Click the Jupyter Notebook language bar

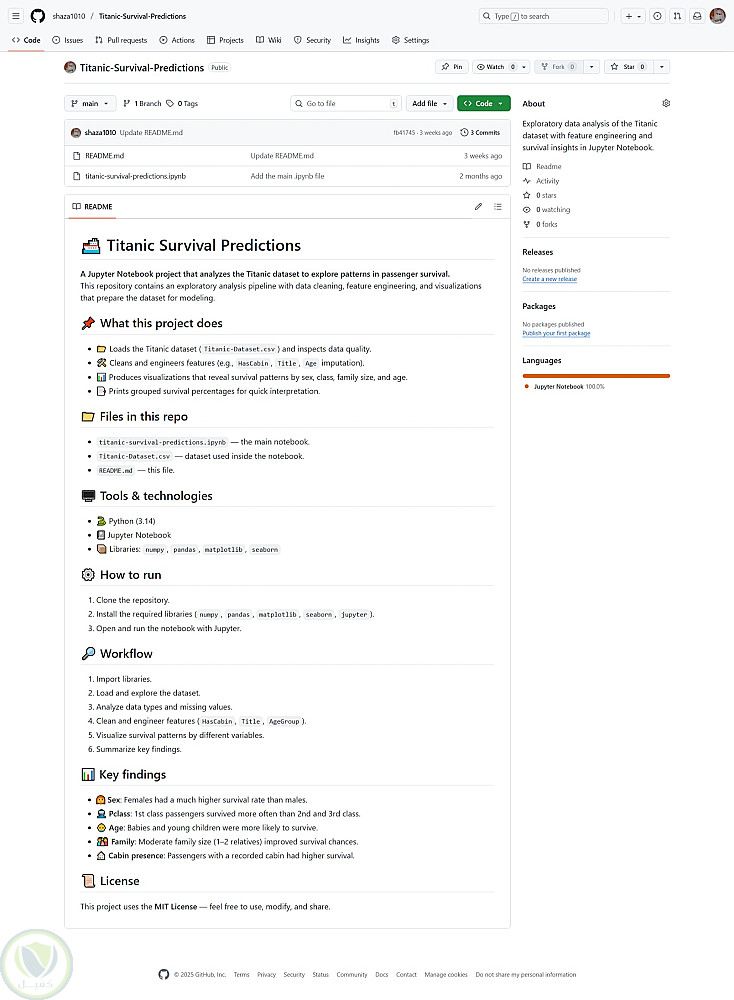tap(596, 376)
